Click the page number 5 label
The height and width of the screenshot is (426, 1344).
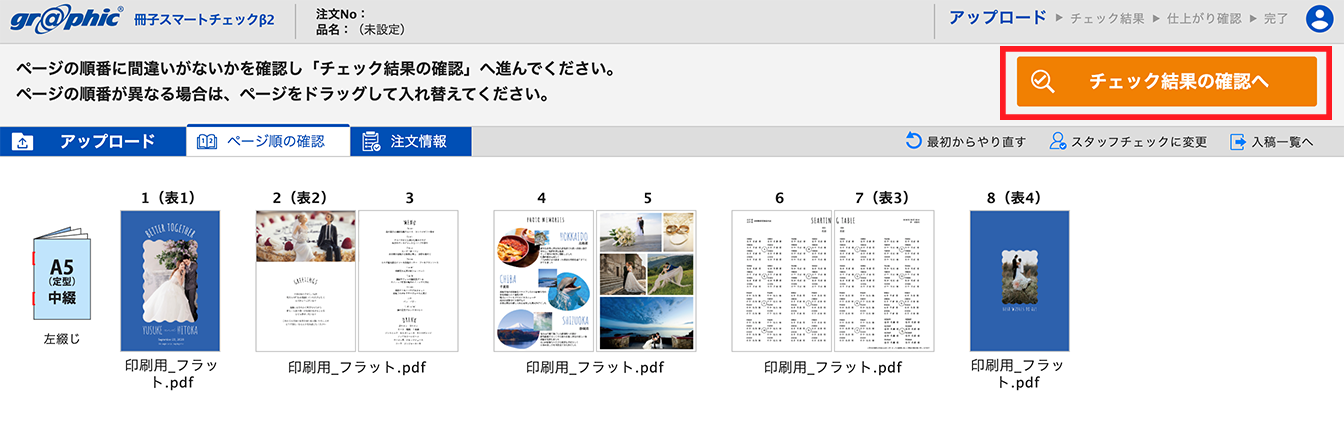point(647,198)
